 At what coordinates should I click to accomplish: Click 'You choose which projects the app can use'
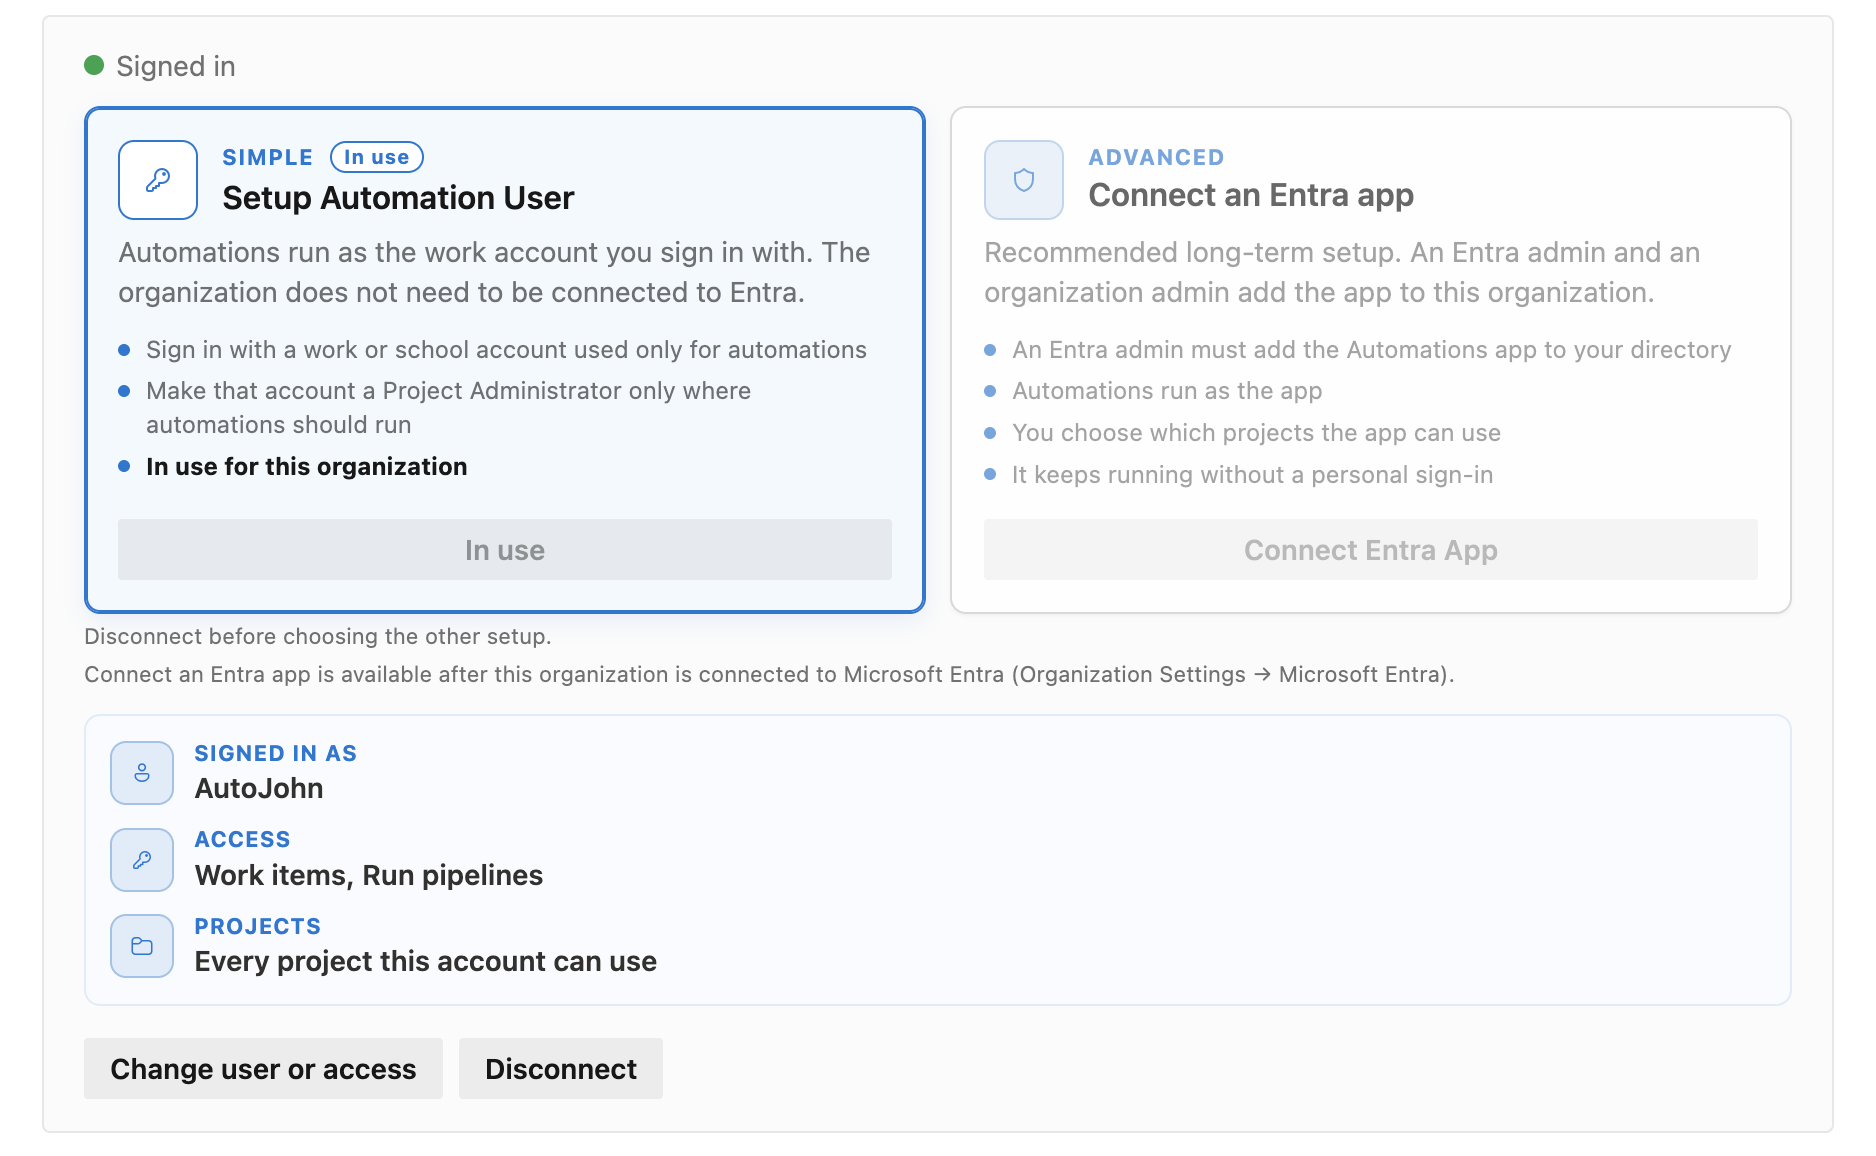(1256, 433)
